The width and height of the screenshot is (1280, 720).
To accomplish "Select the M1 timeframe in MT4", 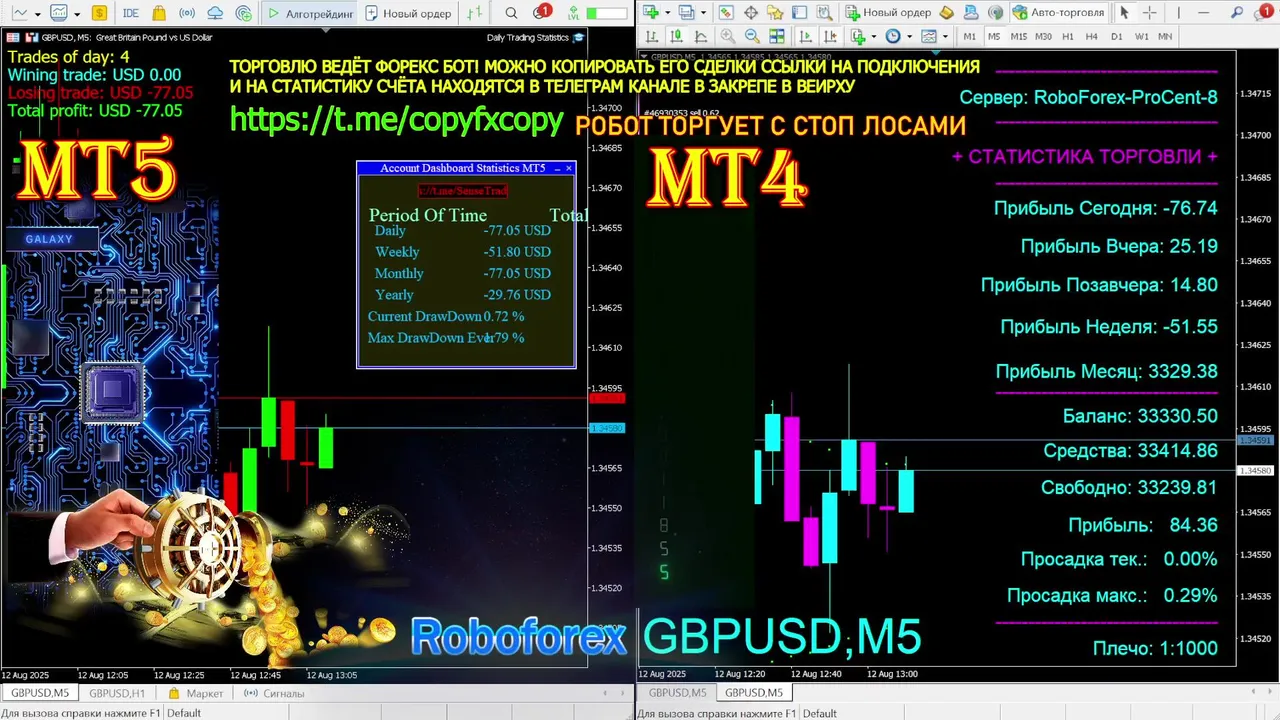I will click(970, 36).
